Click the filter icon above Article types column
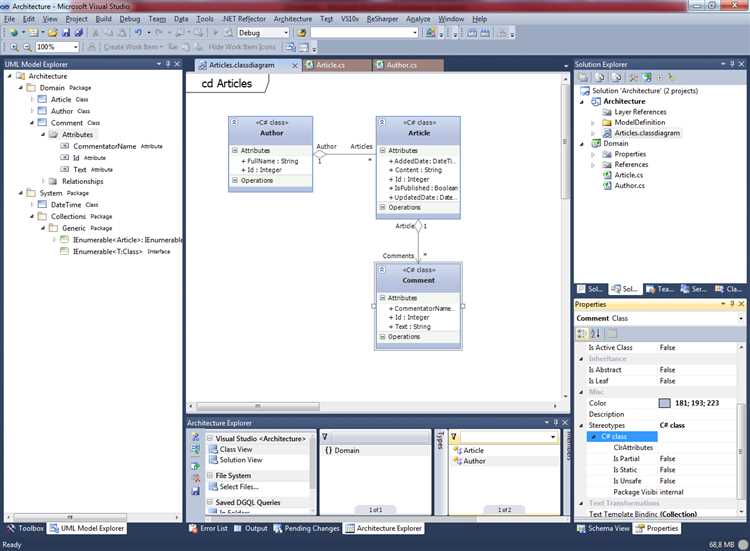 click(453, 437)
